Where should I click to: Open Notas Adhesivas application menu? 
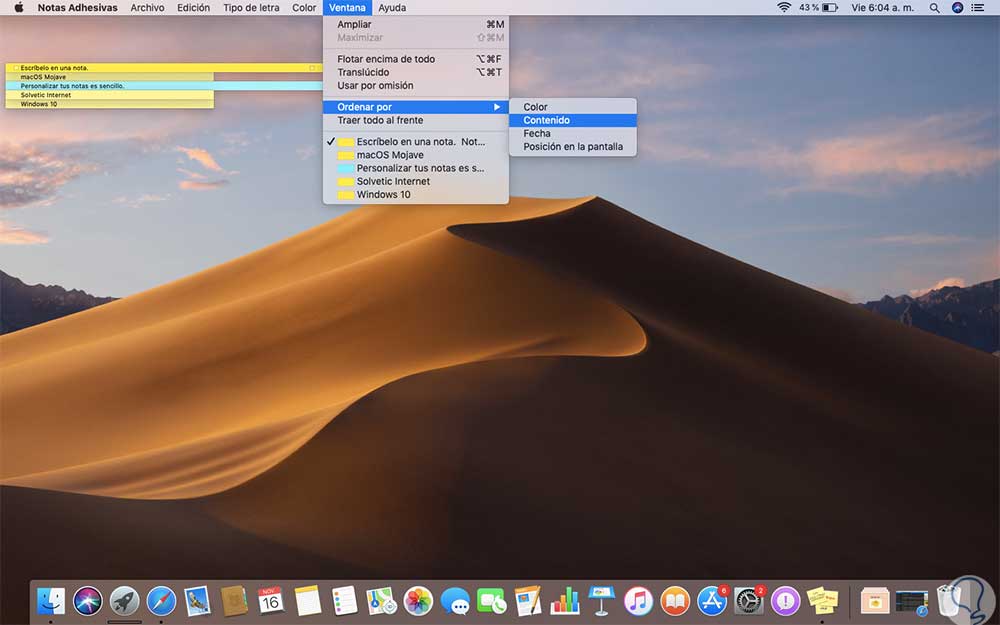78,8
